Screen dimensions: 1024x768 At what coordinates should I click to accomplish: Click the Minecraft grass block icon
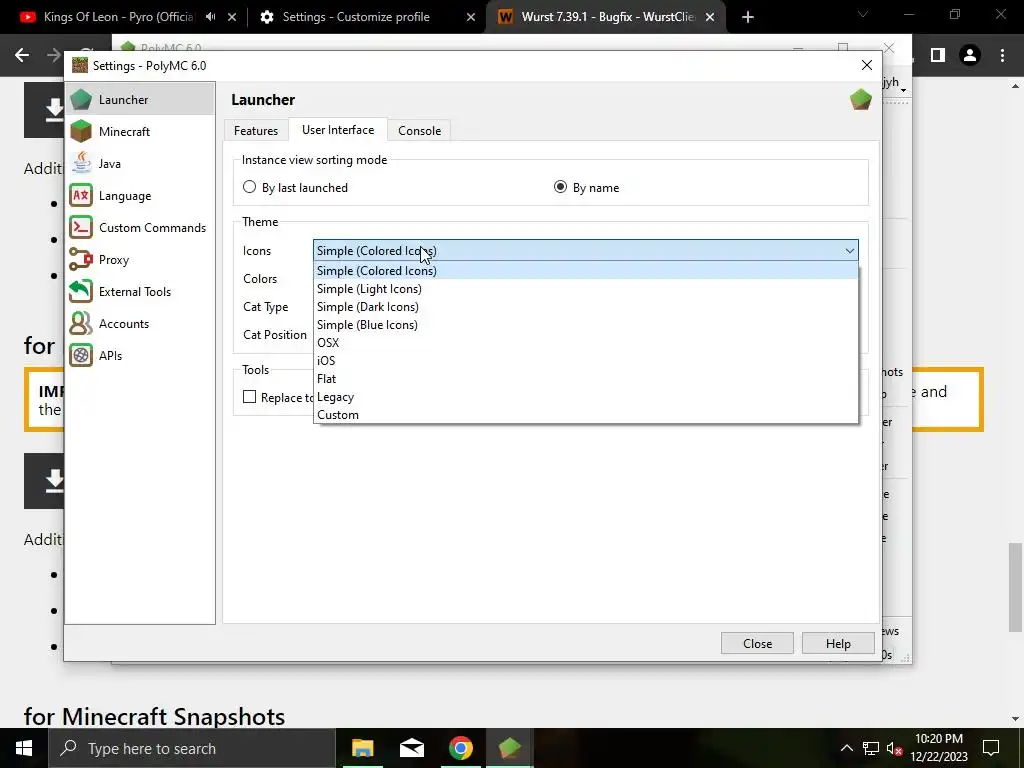pos(81,131)
